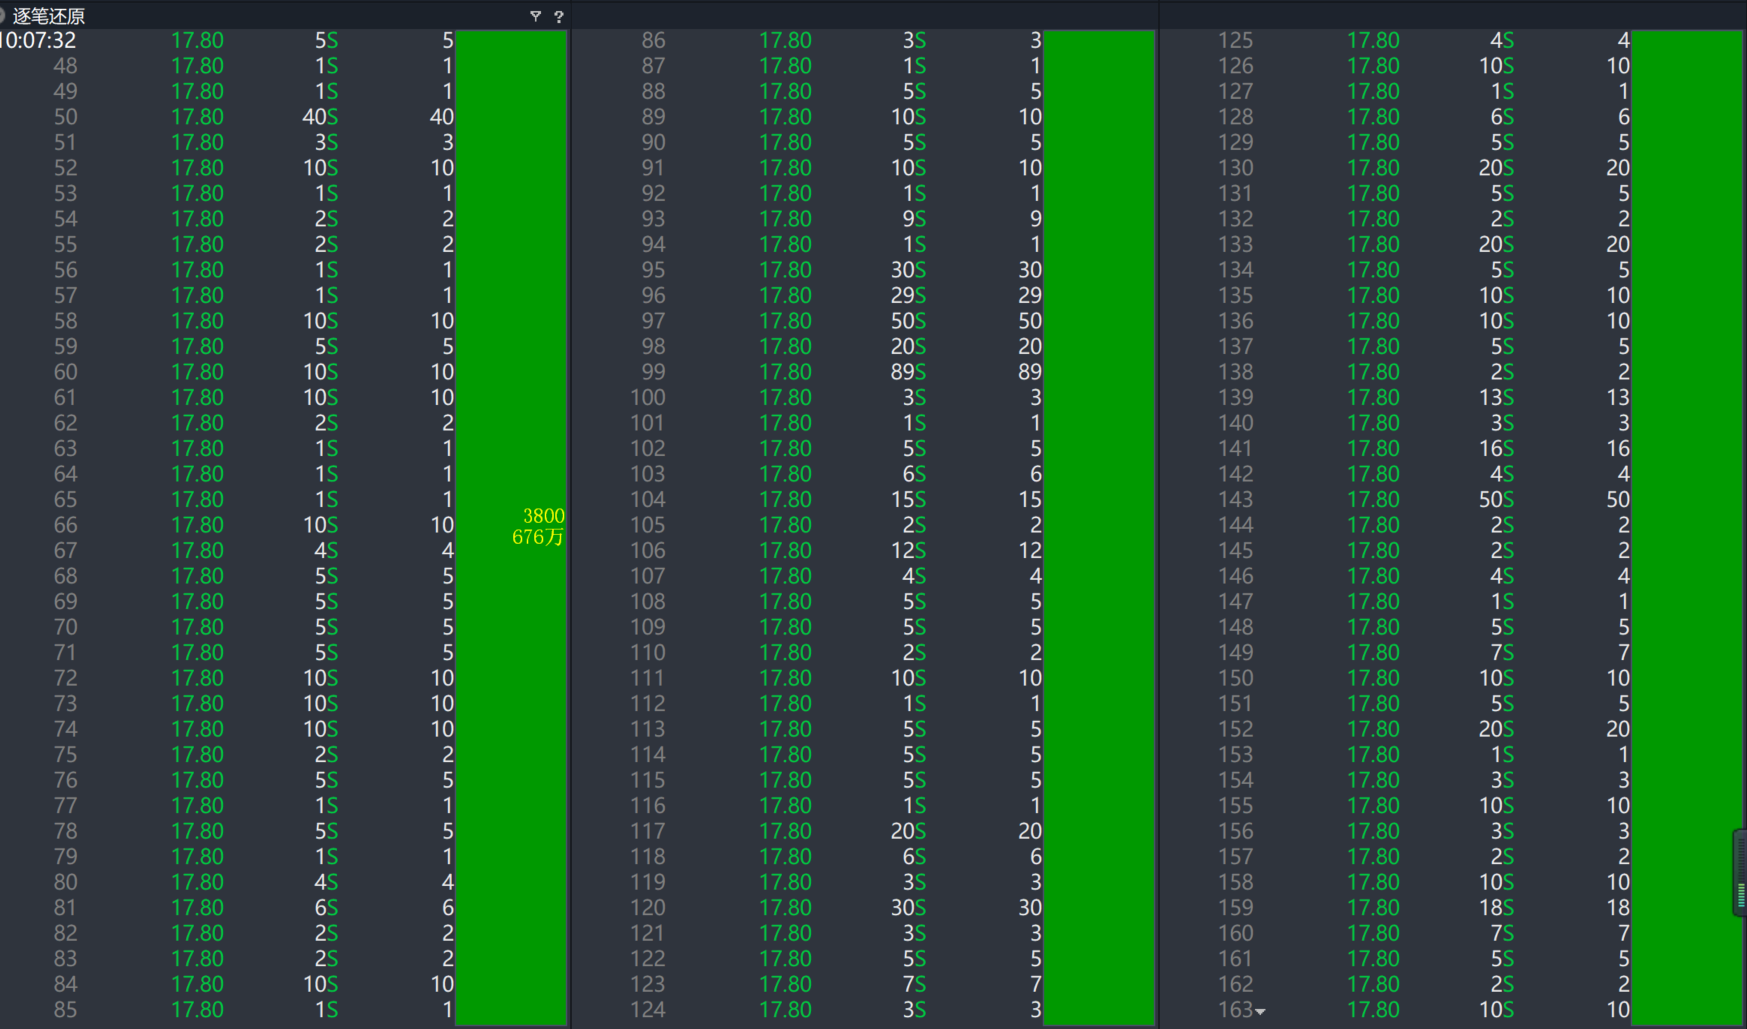
Task: Grab the scrollbar handle on right edge
Action: tap(1740, 872)
